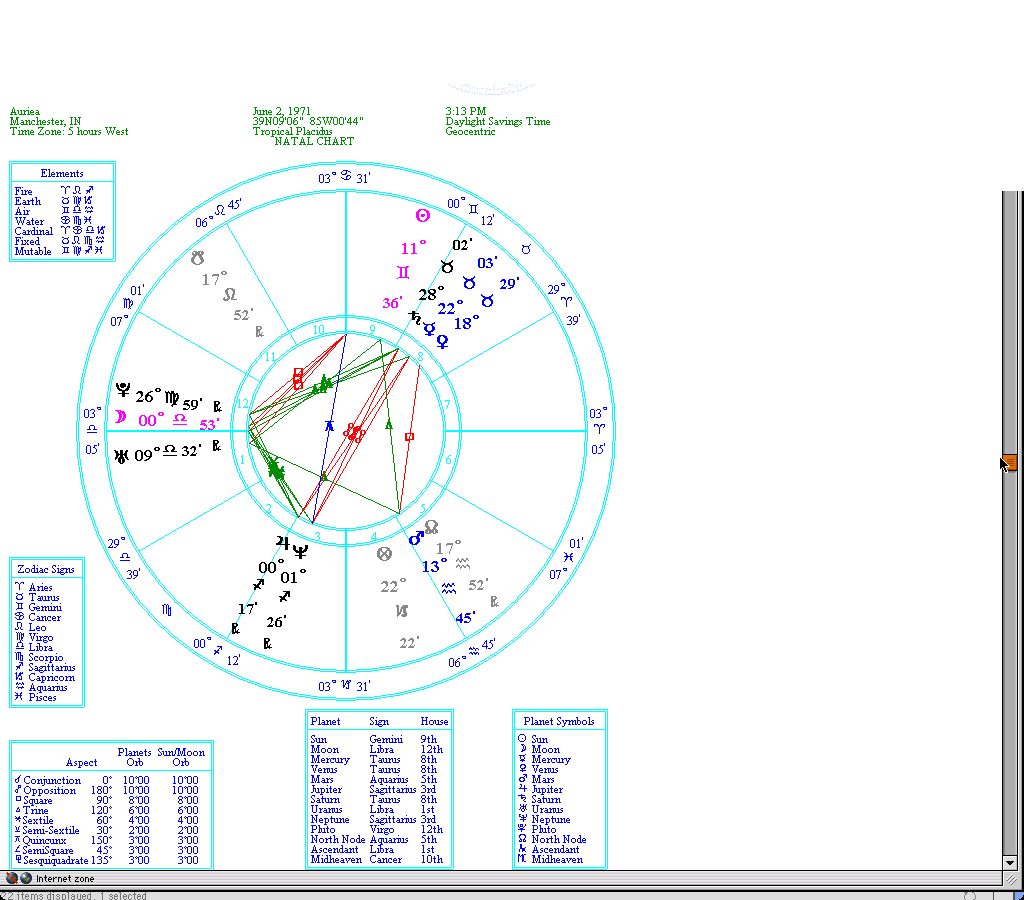Viewport: 1024px width, 900px height.
Task: Click the Fire row in the Elements legend
Action: tap(55, 191)
